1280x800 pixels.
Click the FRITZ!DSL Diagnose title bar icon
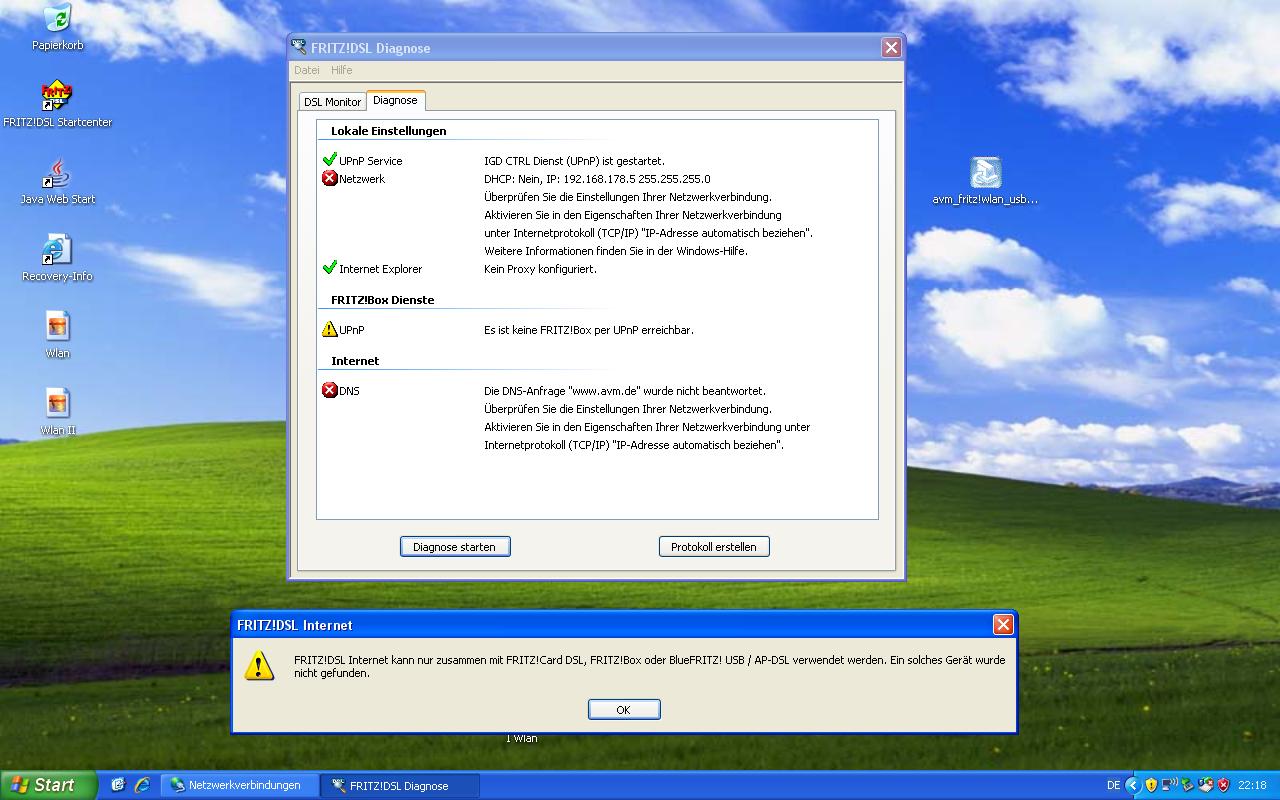coord(299,47)
